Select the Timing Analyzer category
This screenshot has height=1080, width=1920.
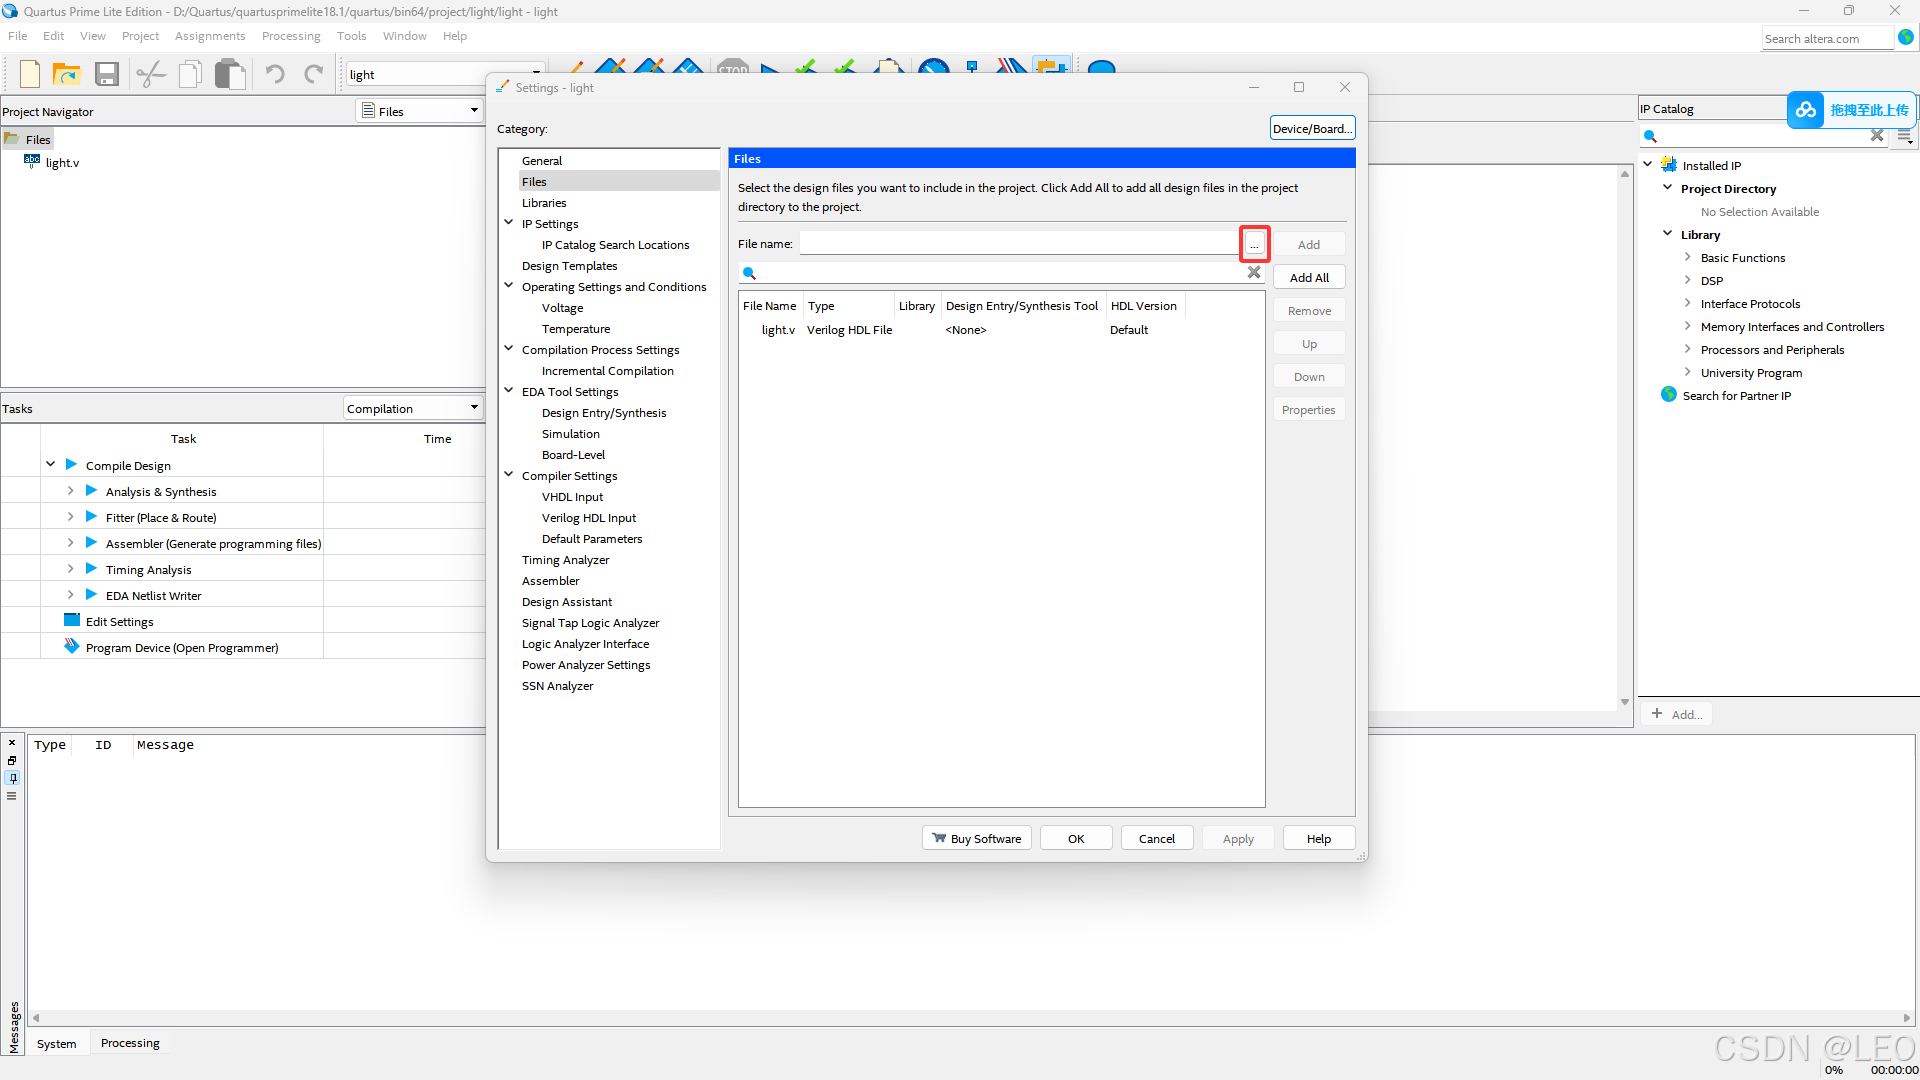coord(565,560)
